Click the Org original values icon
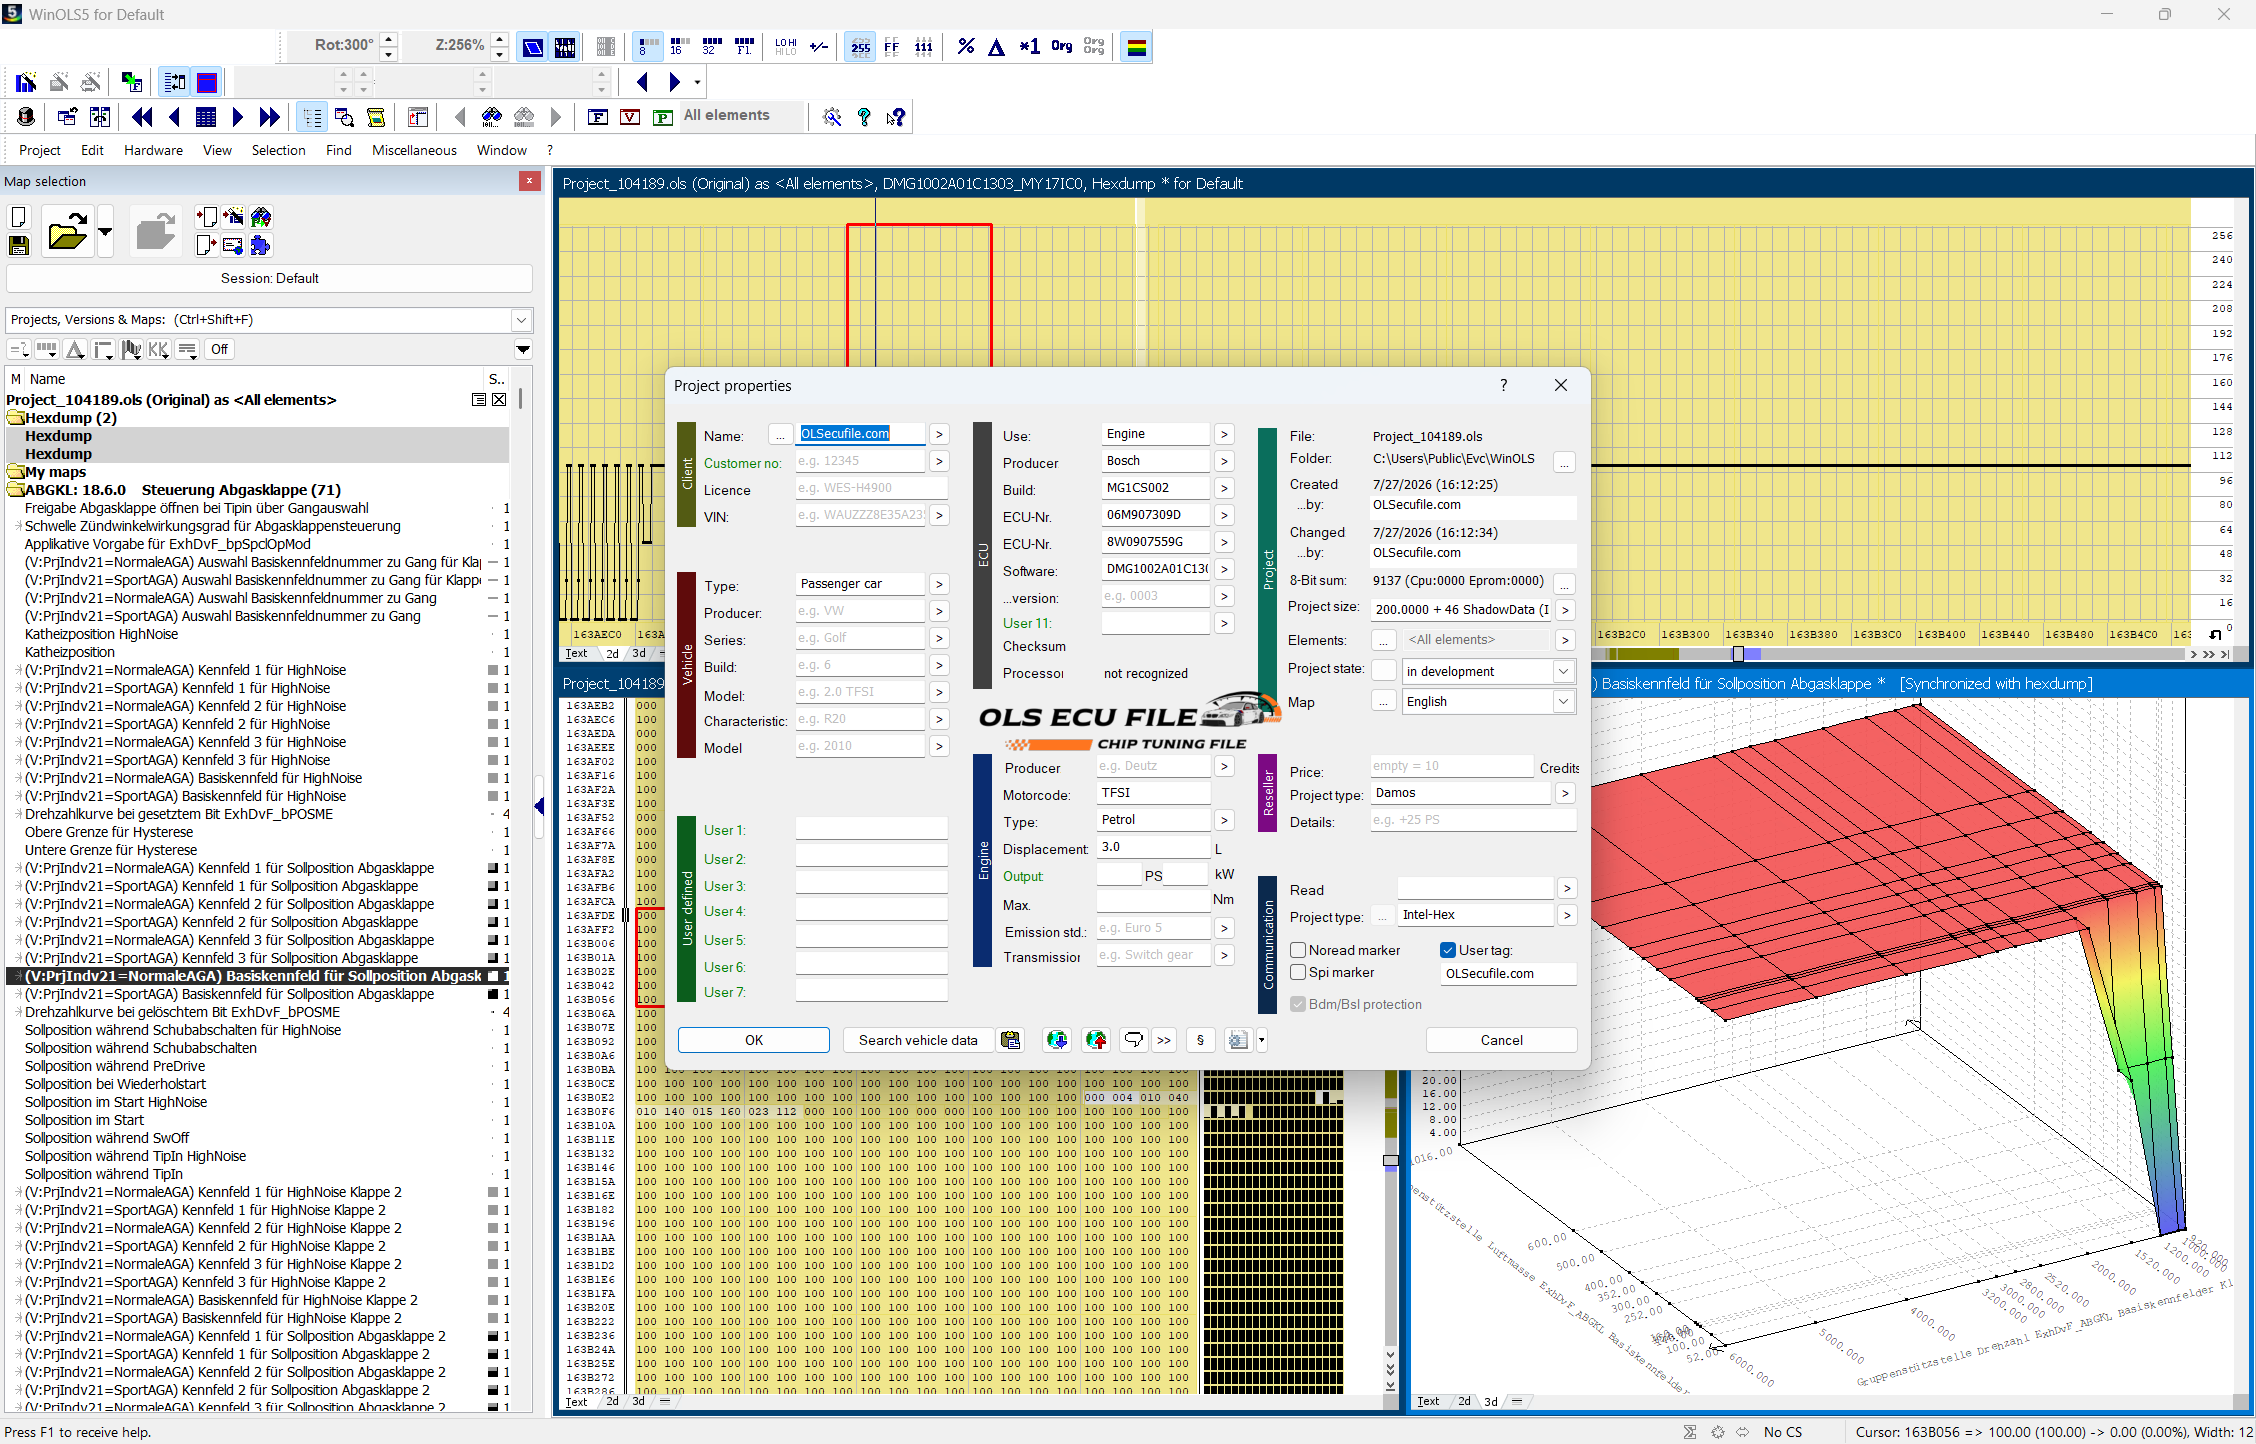 1061,47
